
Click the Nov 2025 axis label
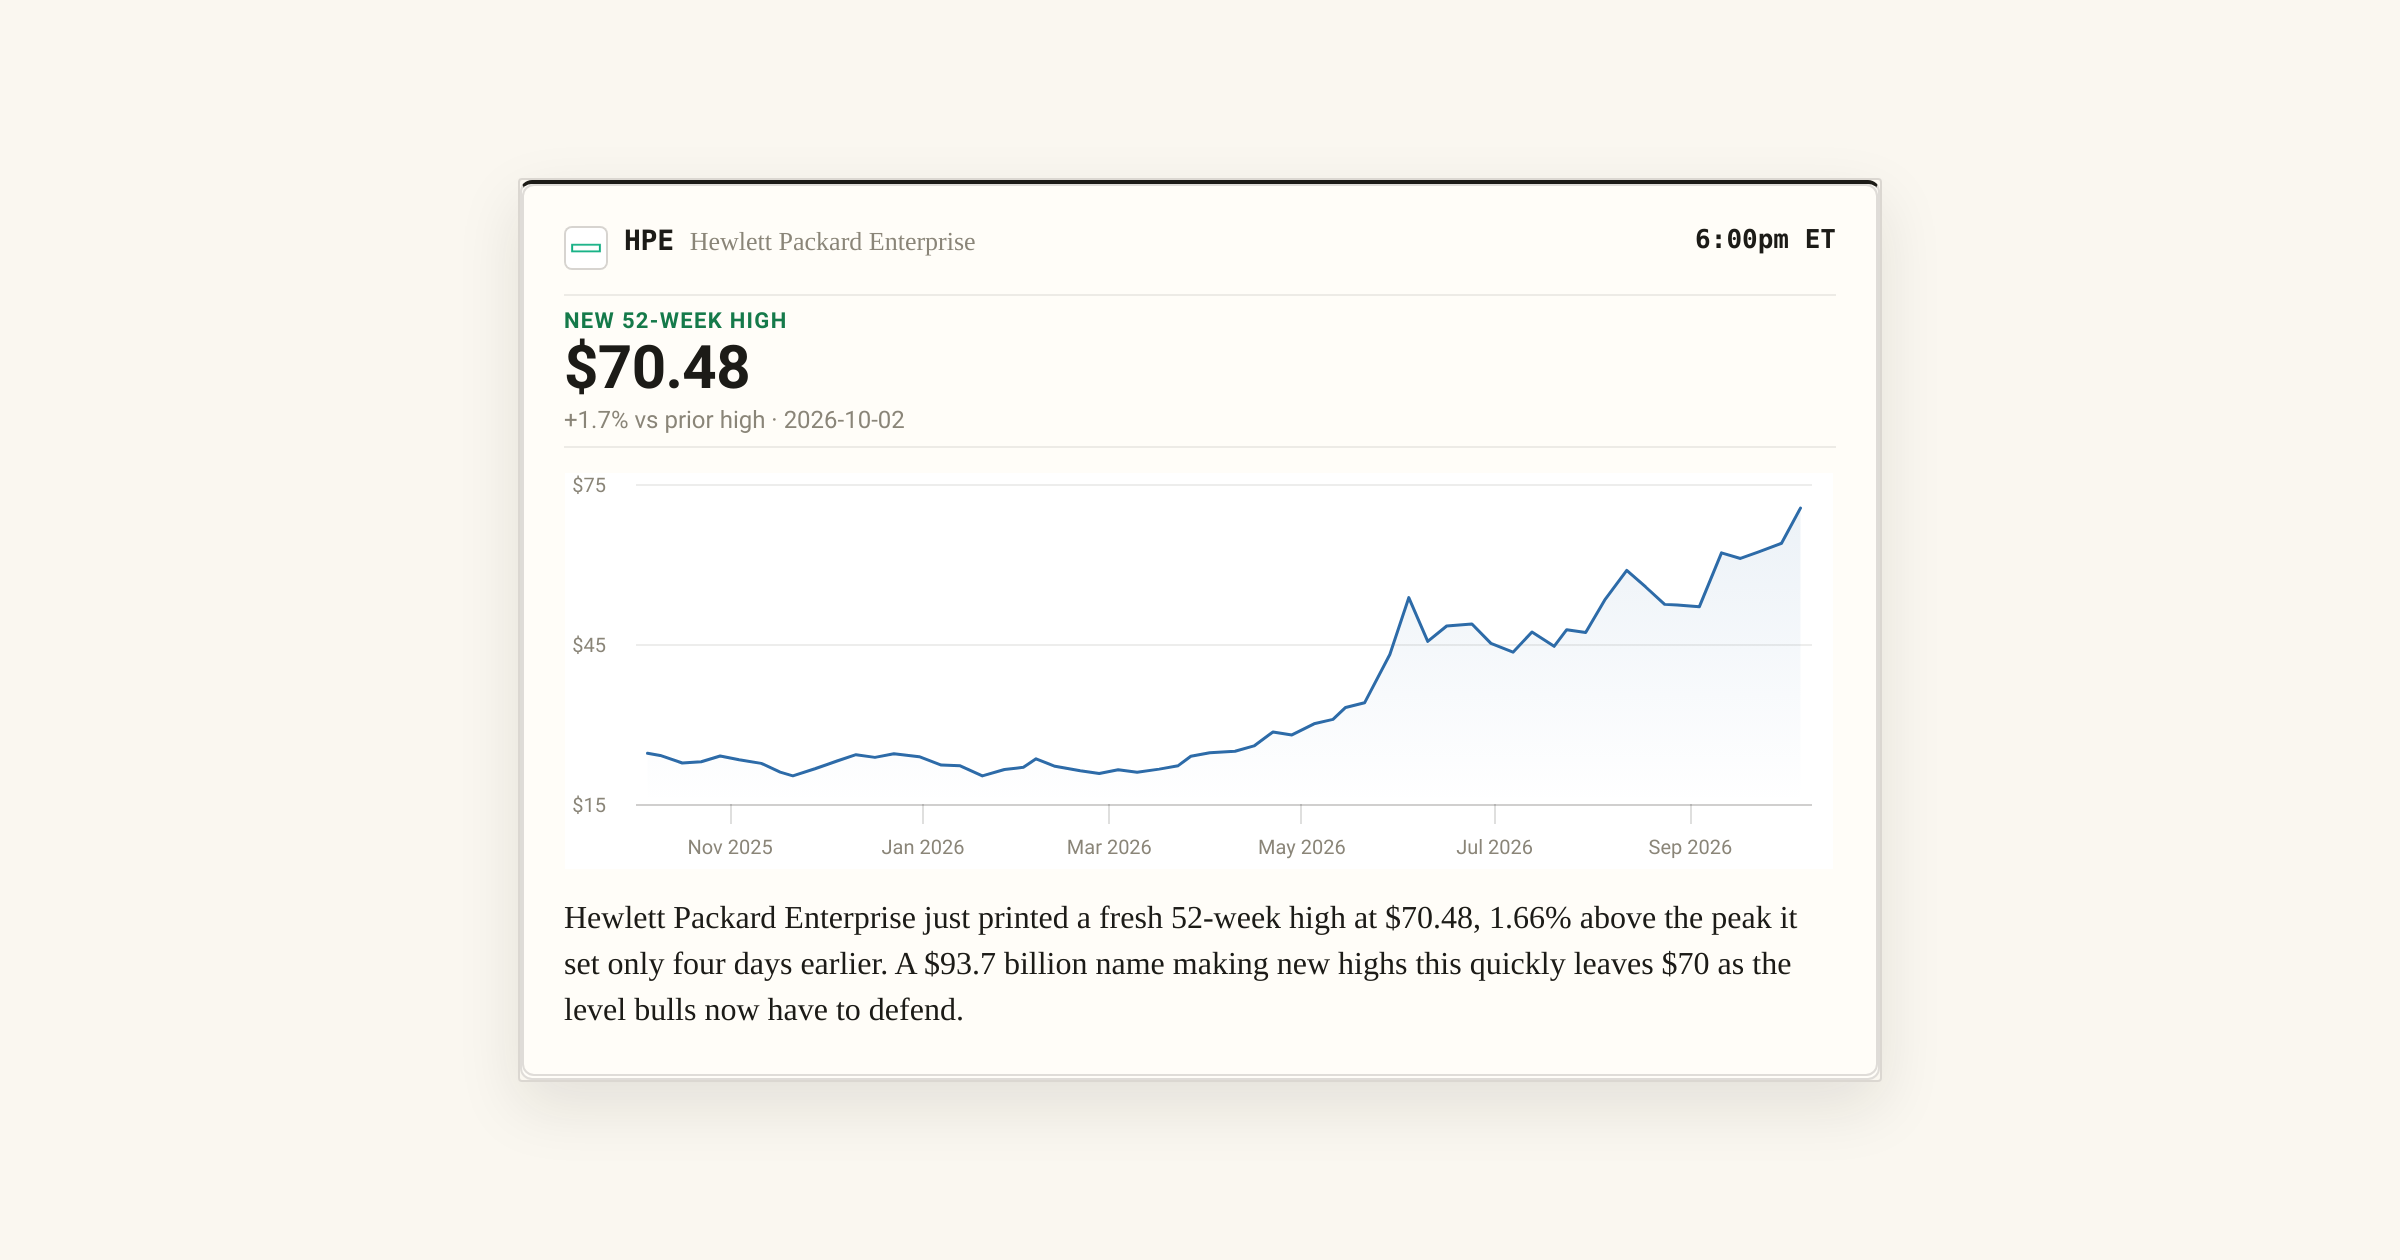pyautogui.click(x=730, y=847)
